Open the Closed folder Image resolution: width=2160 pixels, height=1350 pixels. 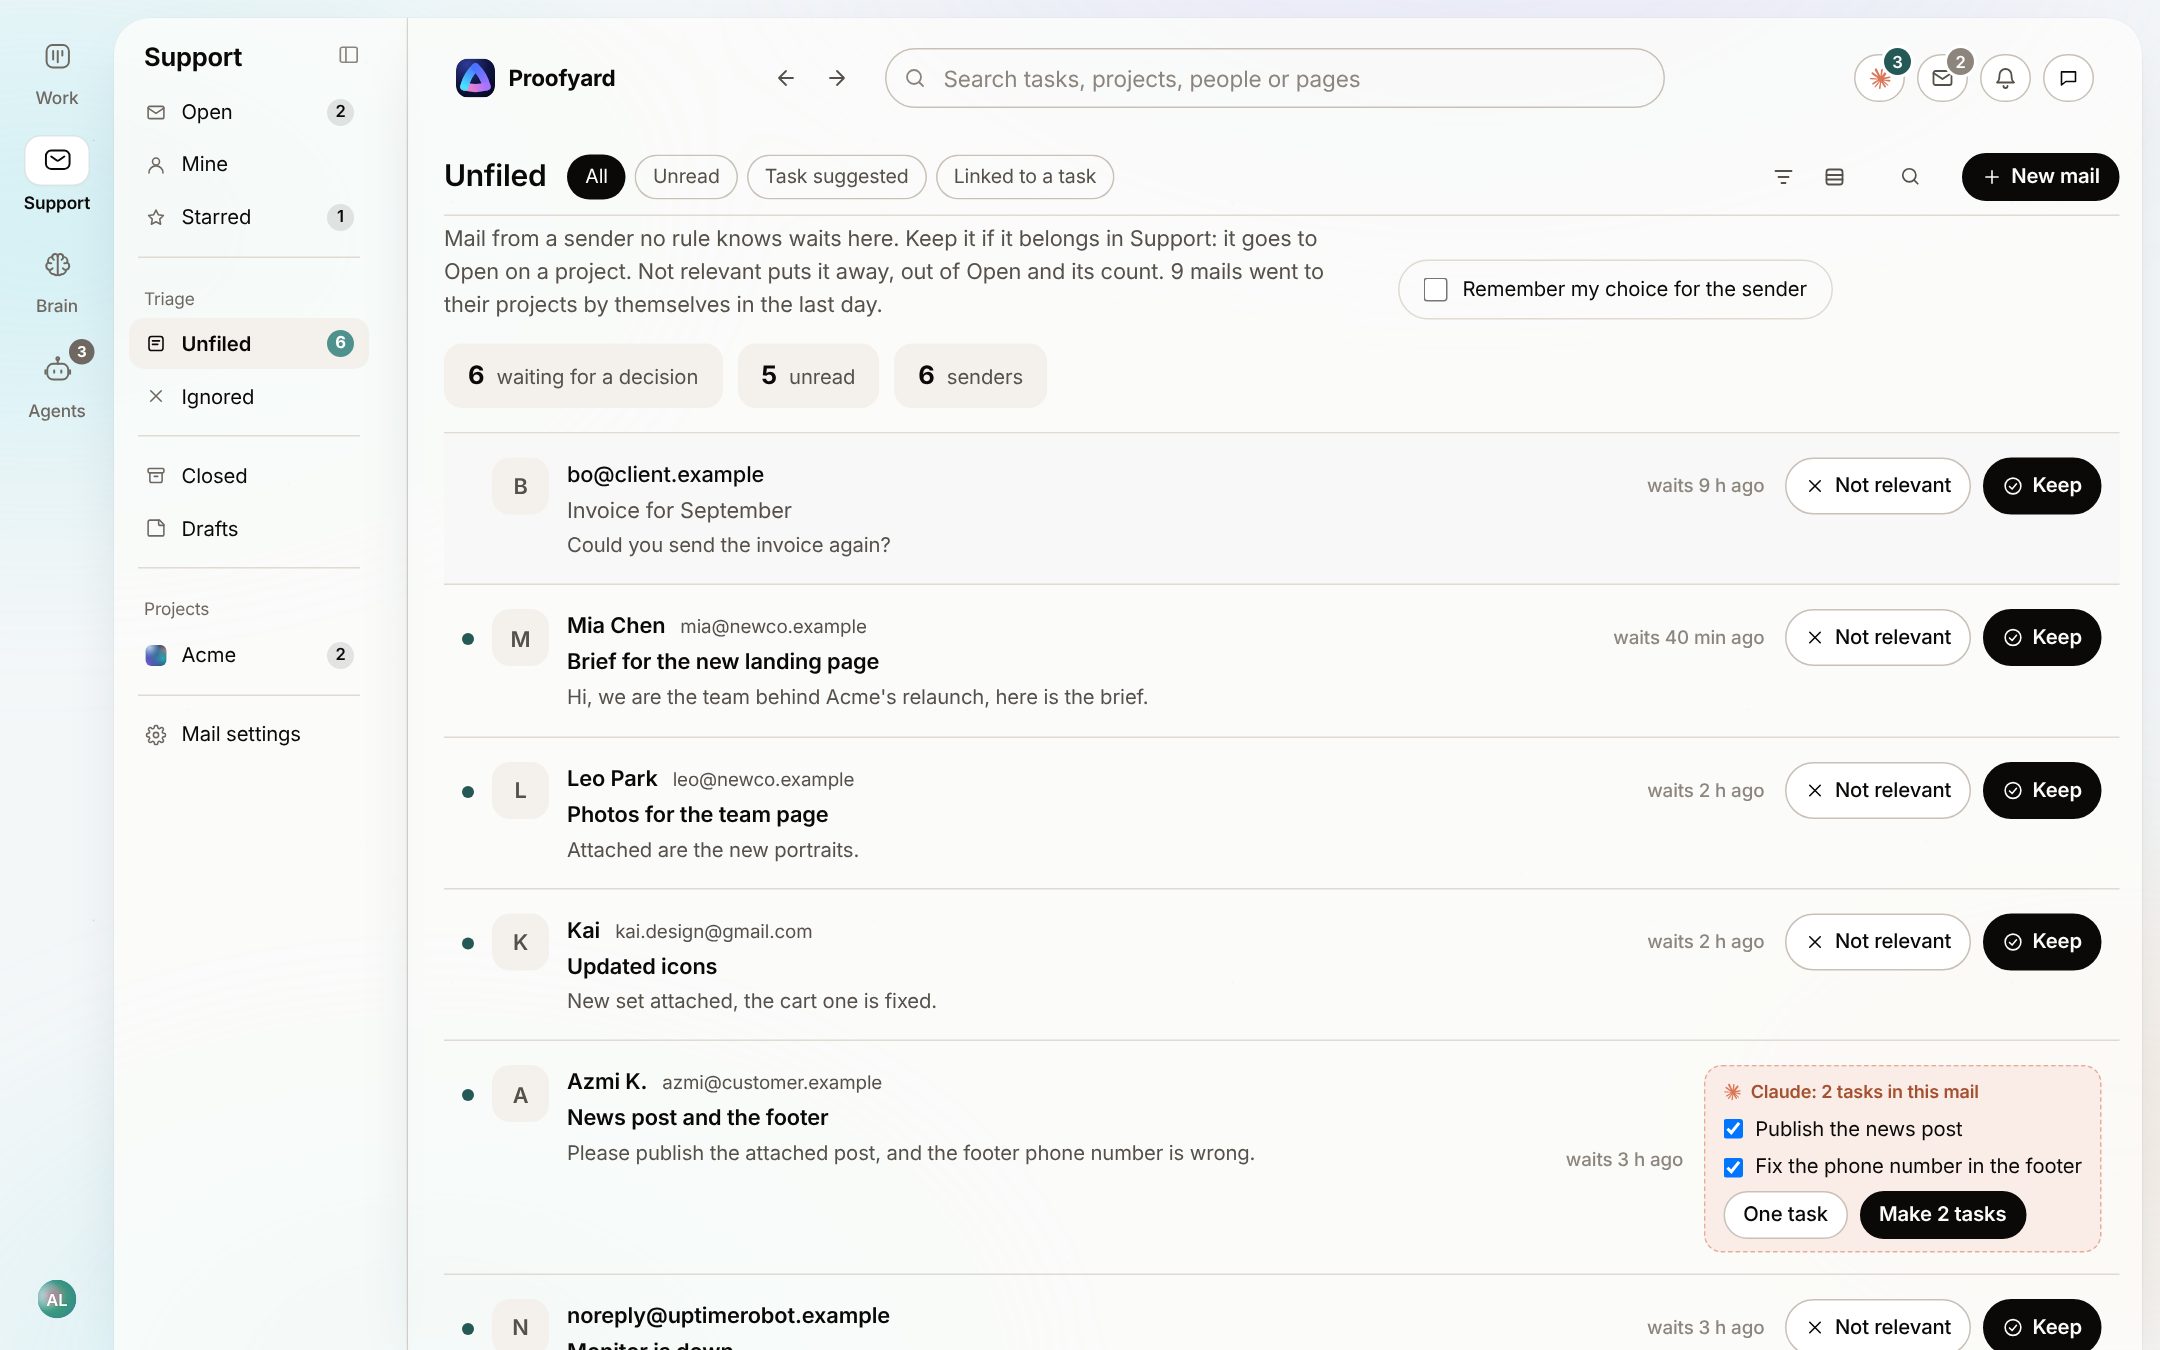coord(249,476)
